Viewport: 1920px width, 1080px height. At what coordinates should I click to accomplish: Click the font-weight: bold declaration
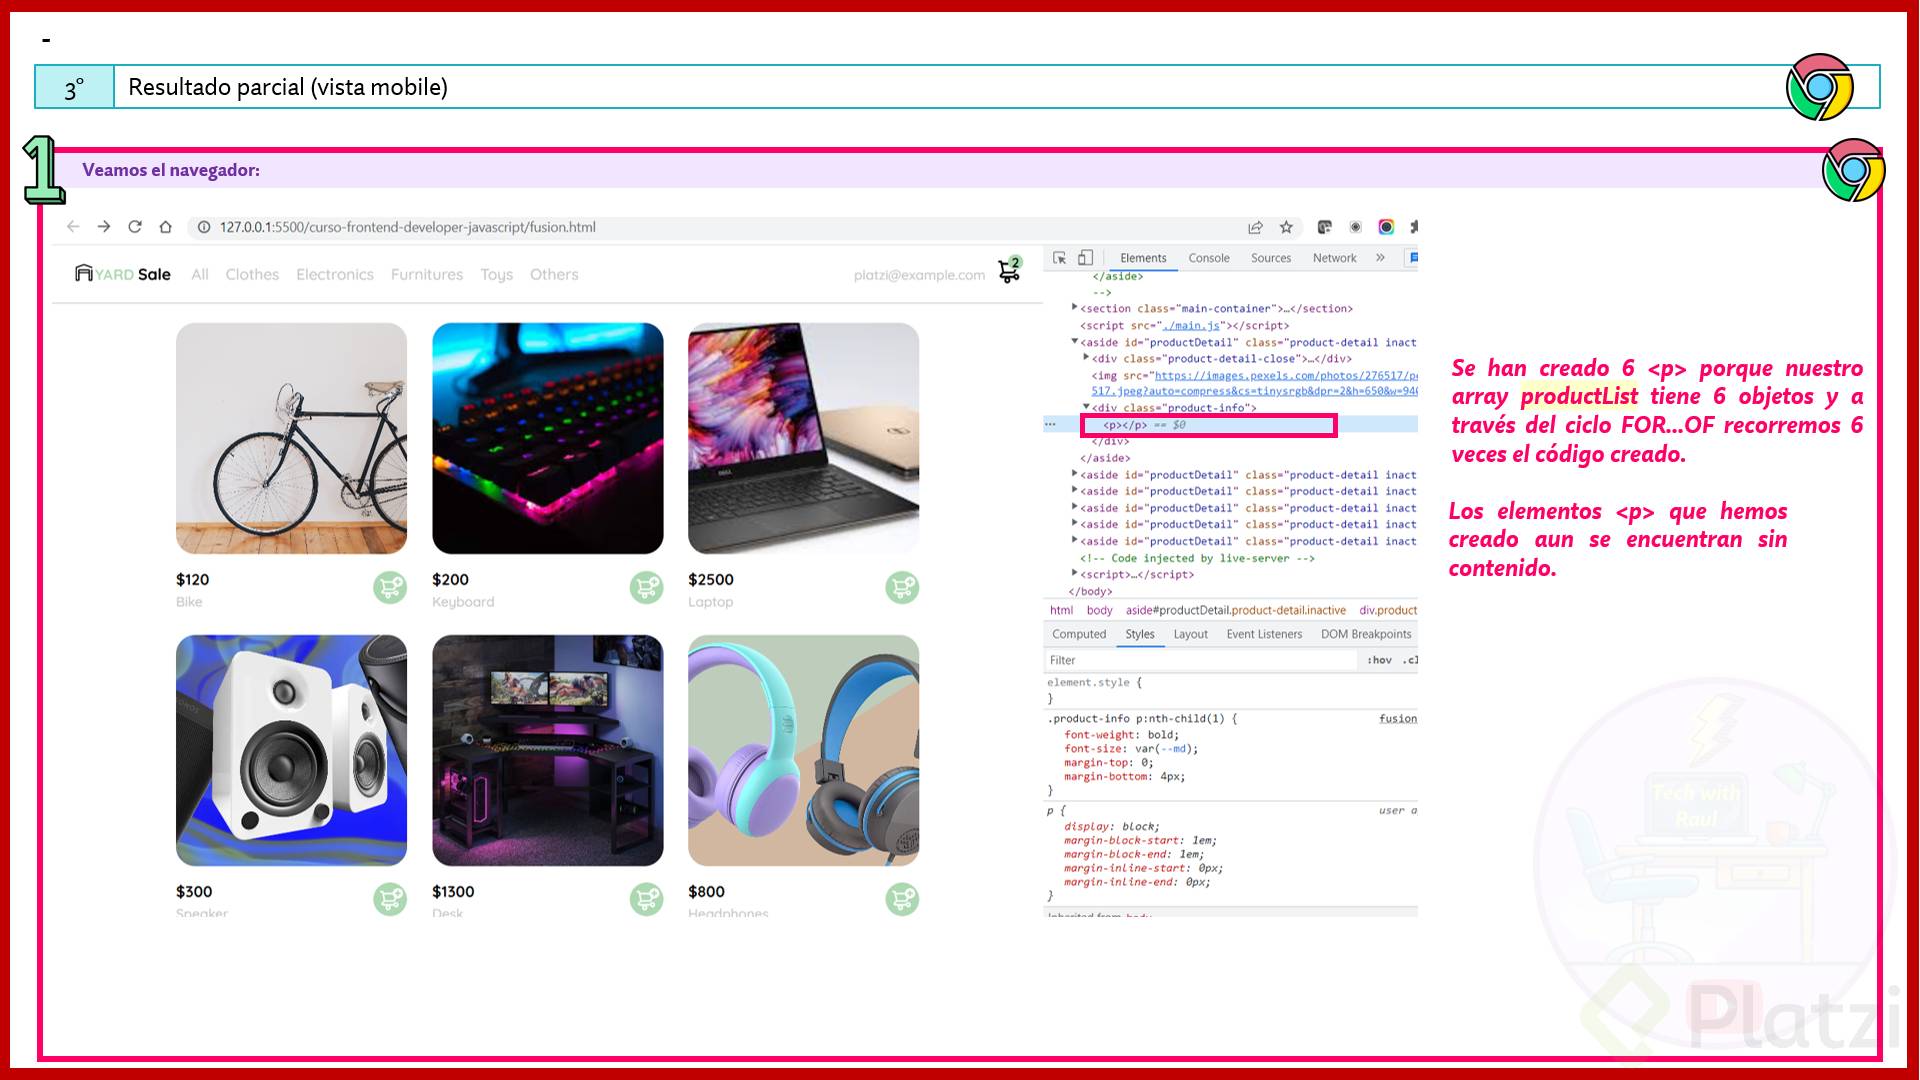point(1122,734)
